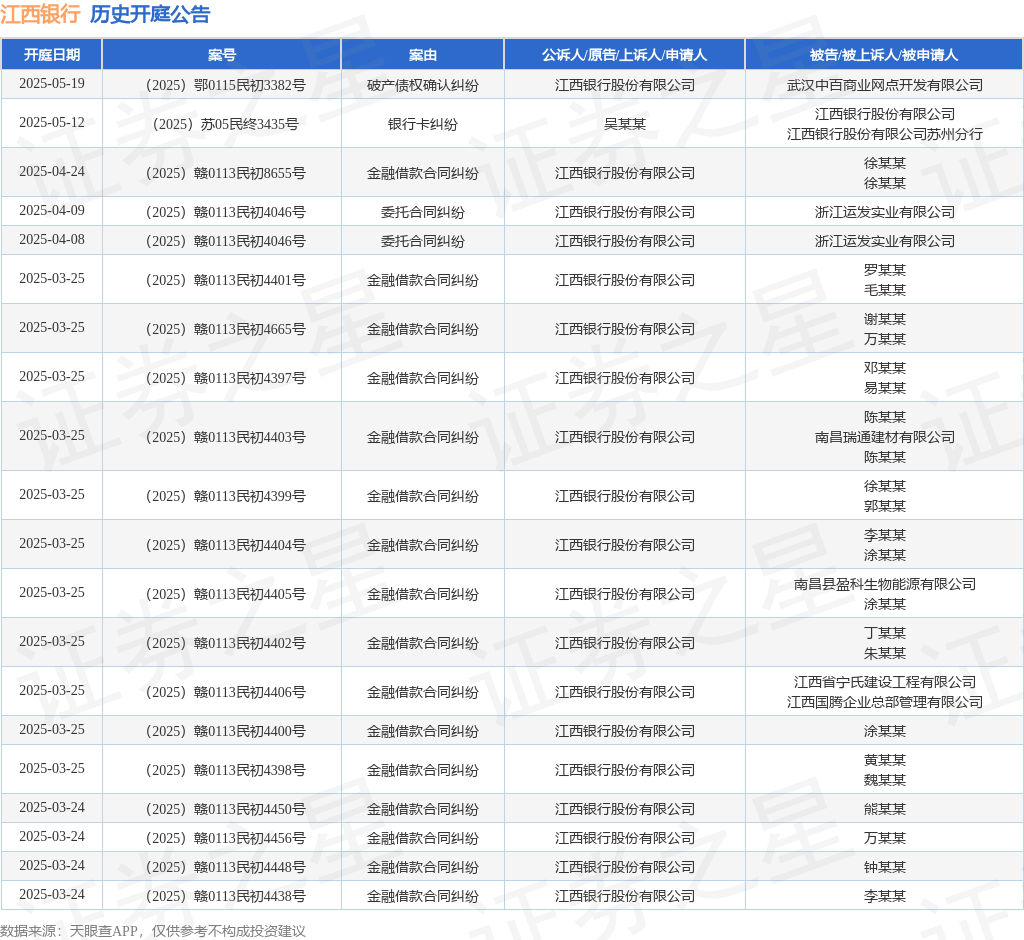Click the 破产债权确认纠纷 cause cell
Image resolution: width=1024 pixels, height=940 pixels.
(x=423, y=85)
